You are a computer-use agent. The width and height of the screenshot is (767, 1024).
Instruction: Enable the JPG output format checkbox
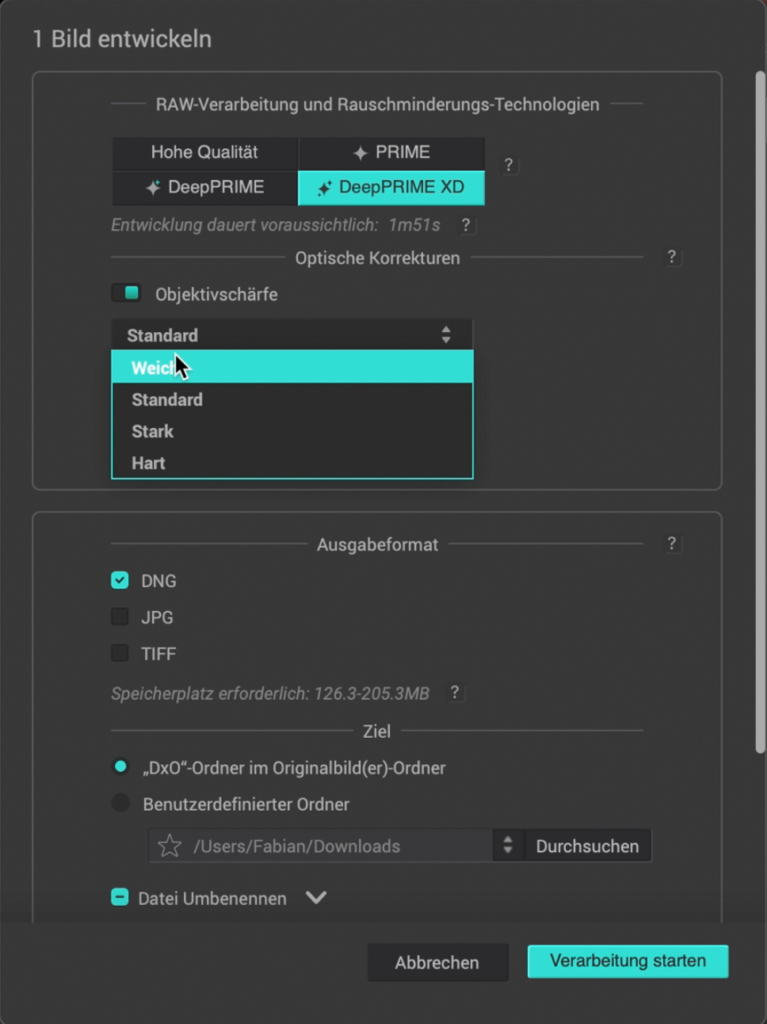(x=120, y=617)
